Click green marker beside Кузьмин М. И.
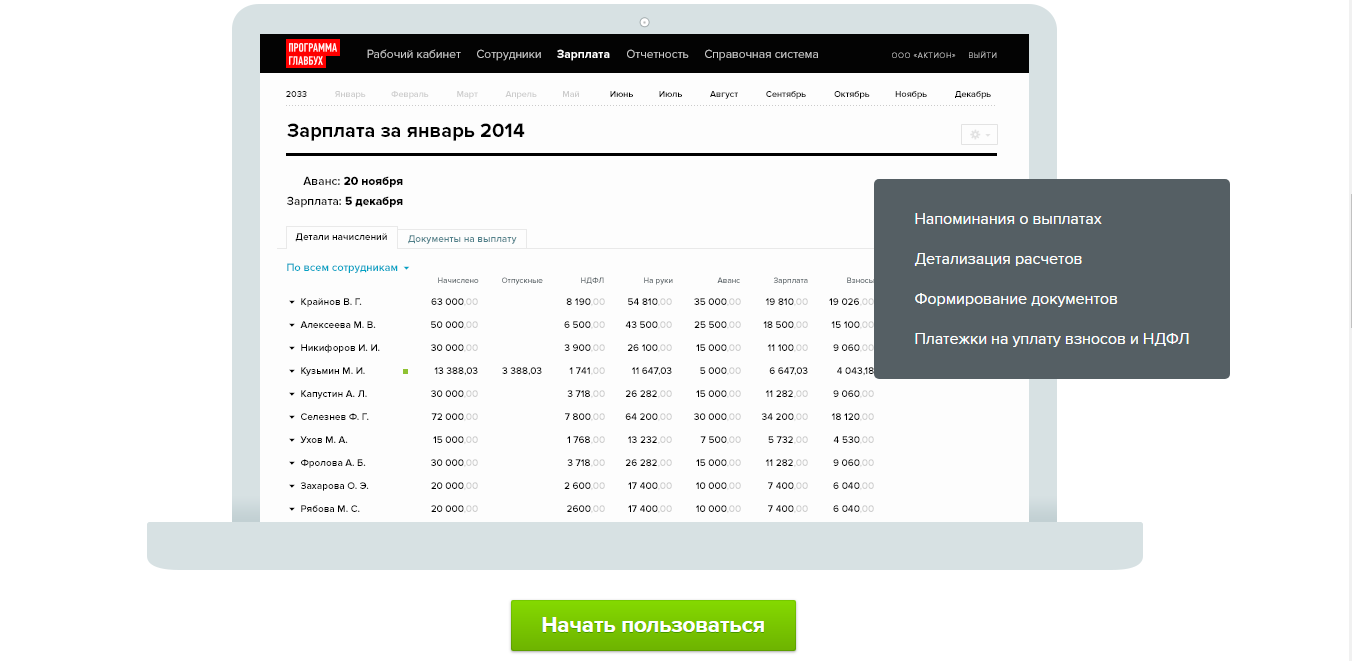1352x661 pixels. pos(406,371)
